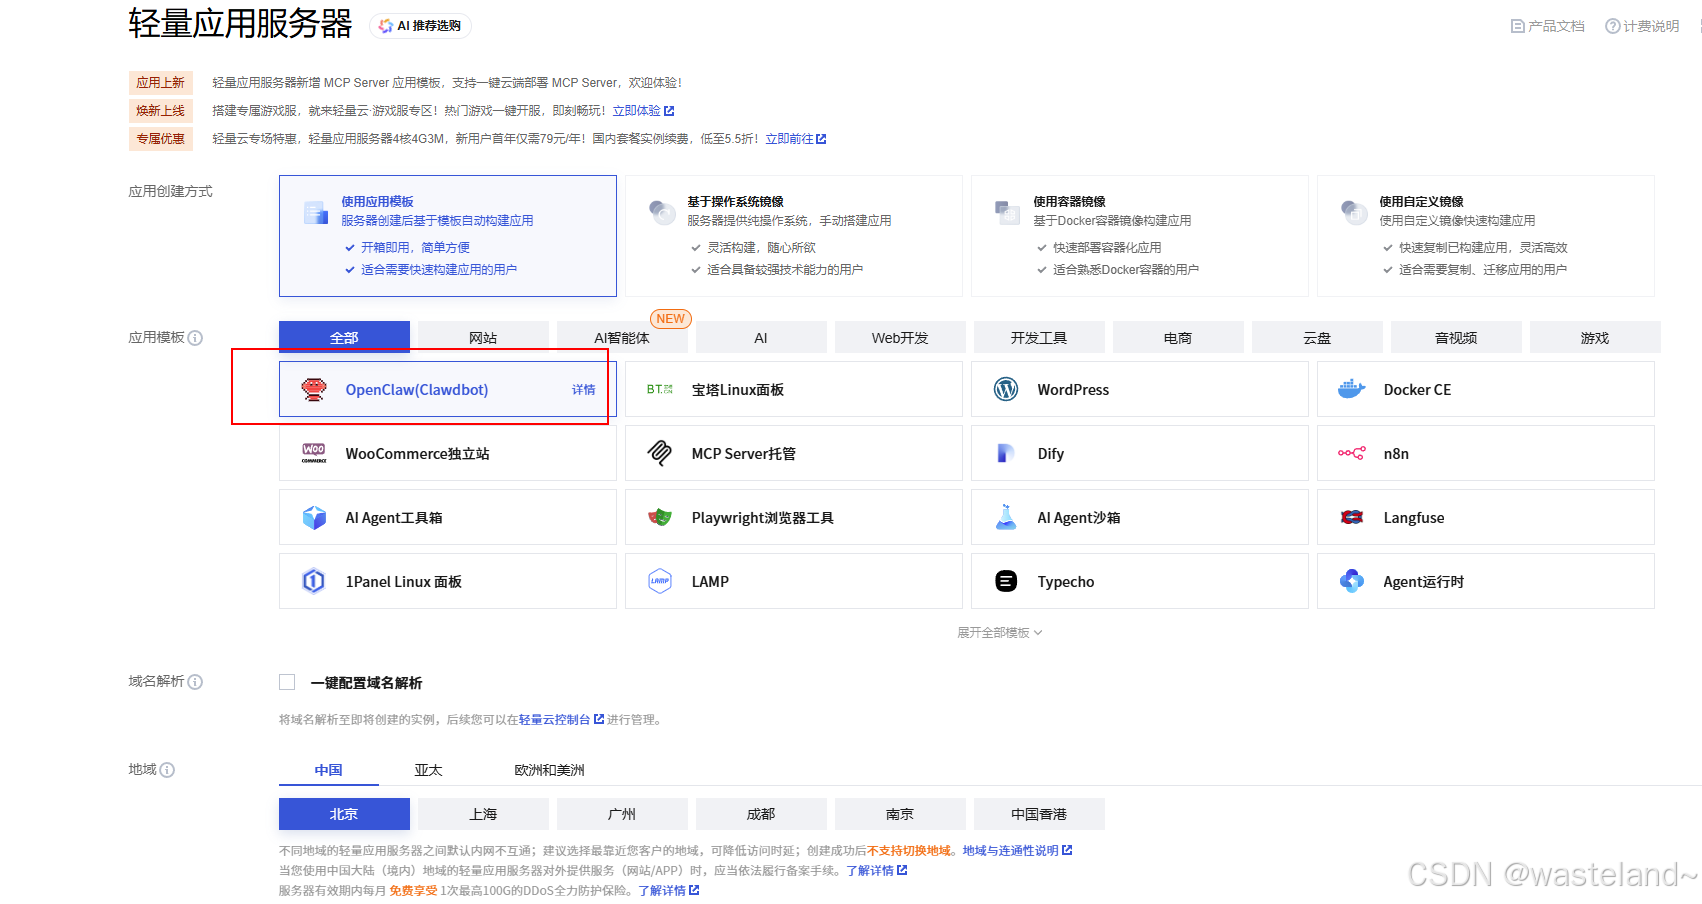Image resolution: width=1702 pixels, height=904 pixels.
Task: Select 使用容器镜像 creation method
Action: tap(1140, 236)
